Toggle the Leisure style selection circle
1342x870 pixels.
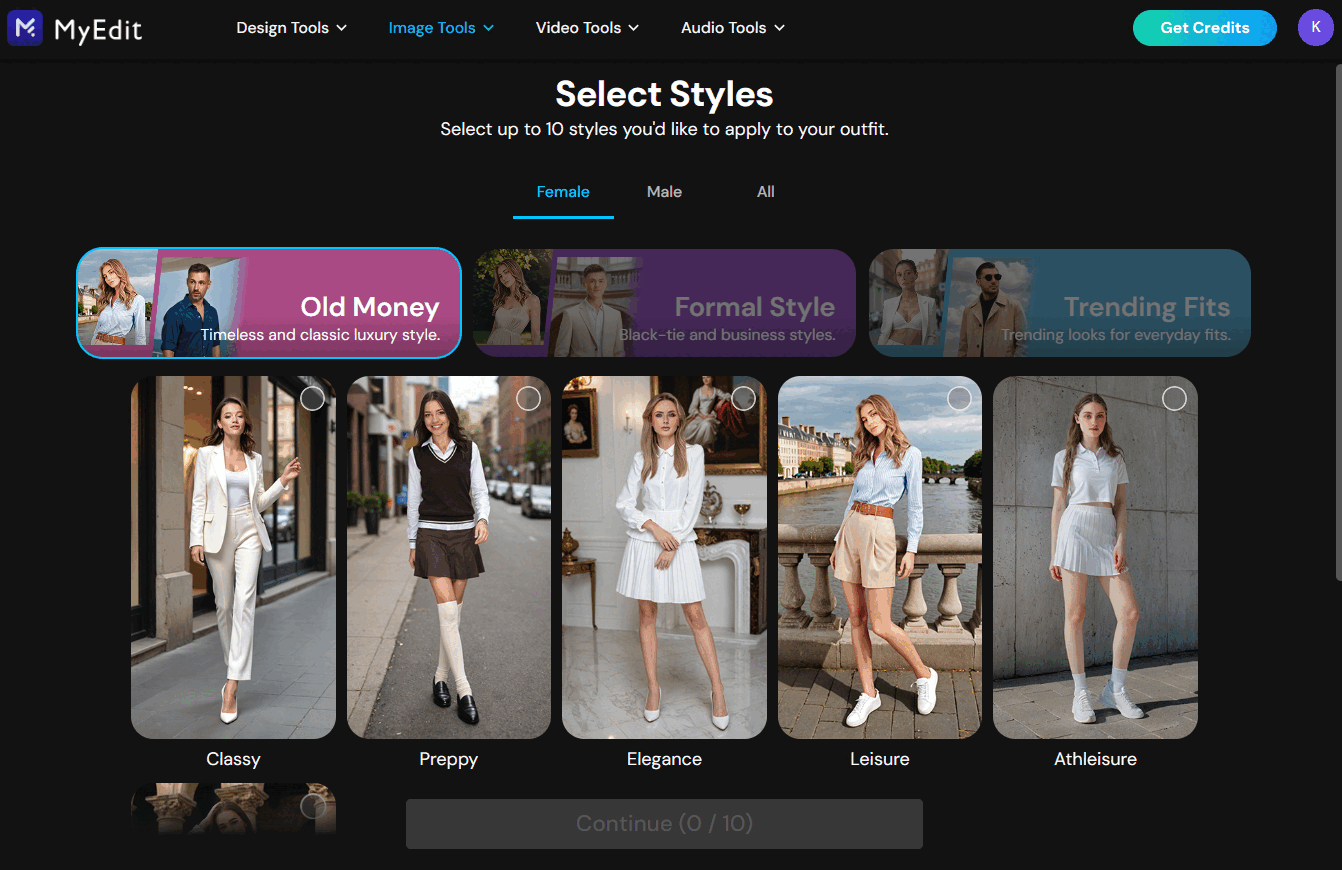[x=959, y=399]
